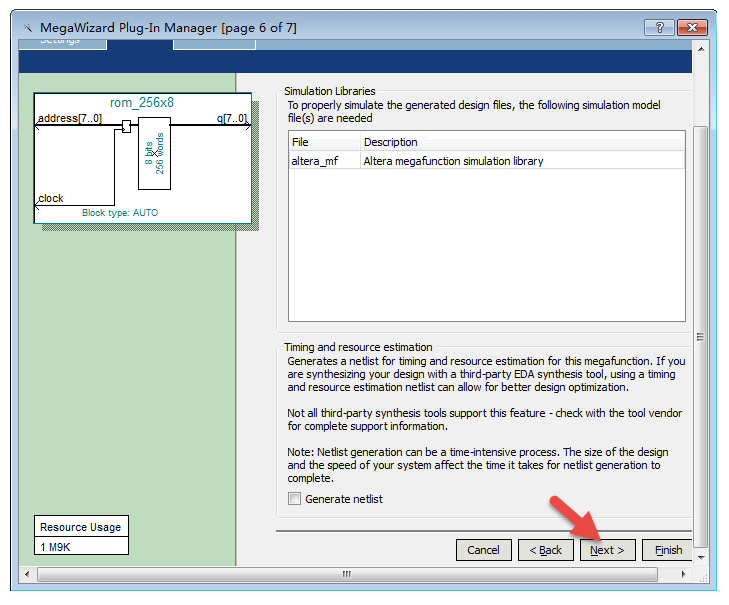Click the clock port label
The image size is (729, 605).
tap(51, 198)
